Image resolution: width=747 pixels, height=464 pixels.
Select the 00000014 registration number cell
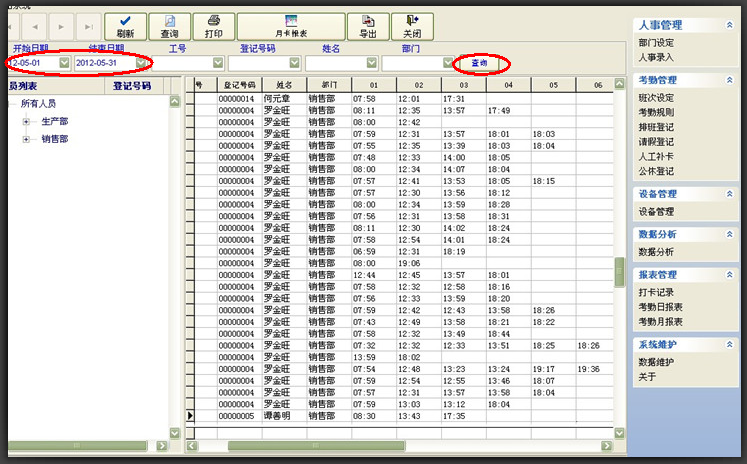[x=240, y=99]
